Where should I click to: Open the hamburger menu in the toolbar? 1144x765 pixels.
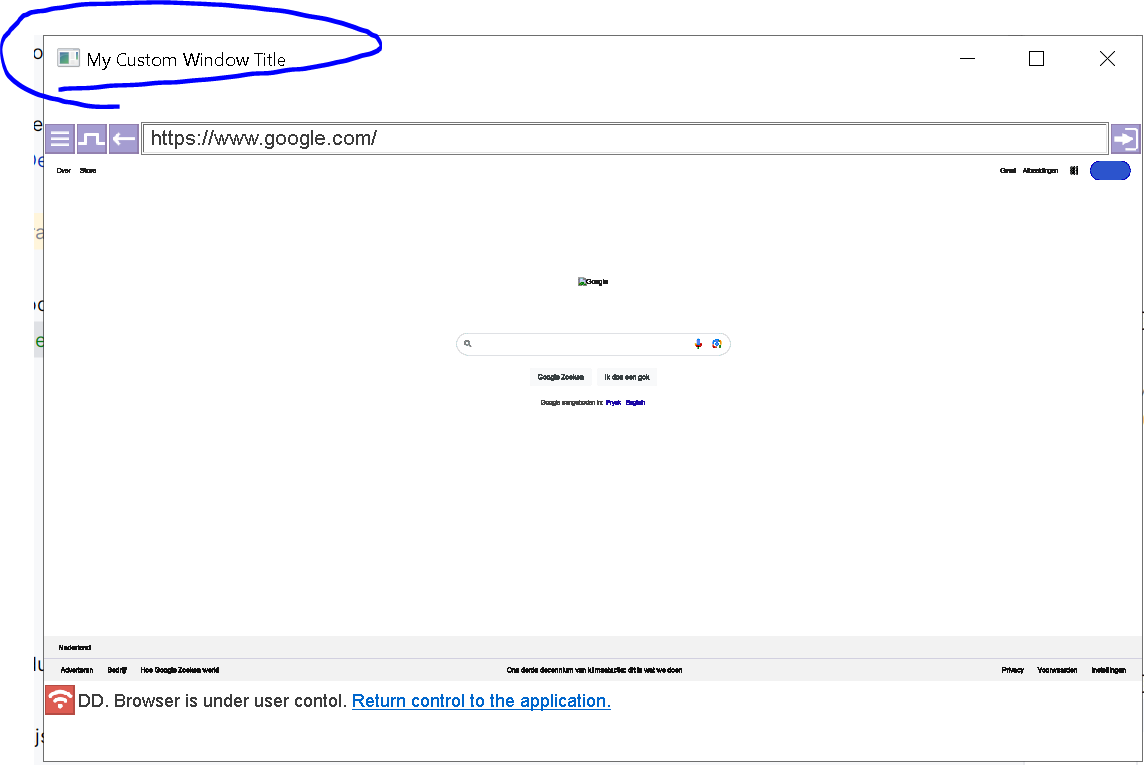[60, 138]
